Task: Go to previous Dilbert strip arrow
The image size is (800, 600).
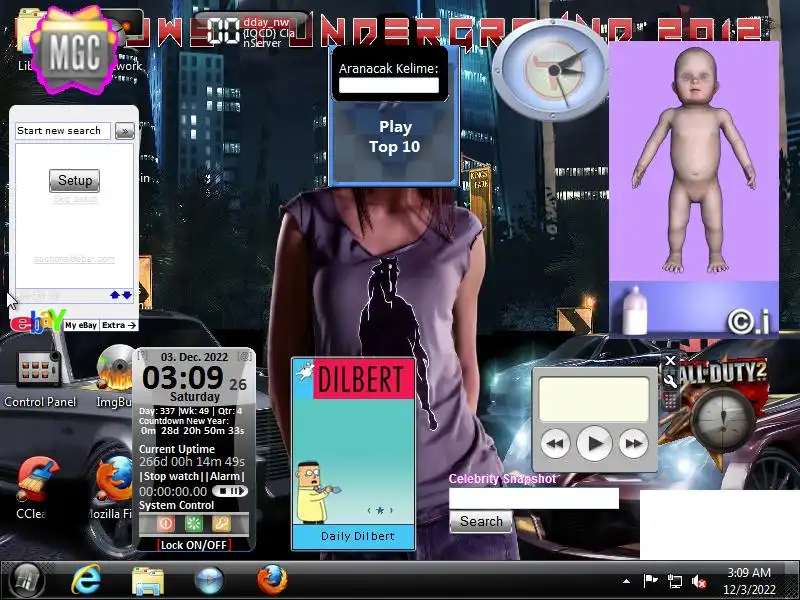Action: click(x=369, y=510)
